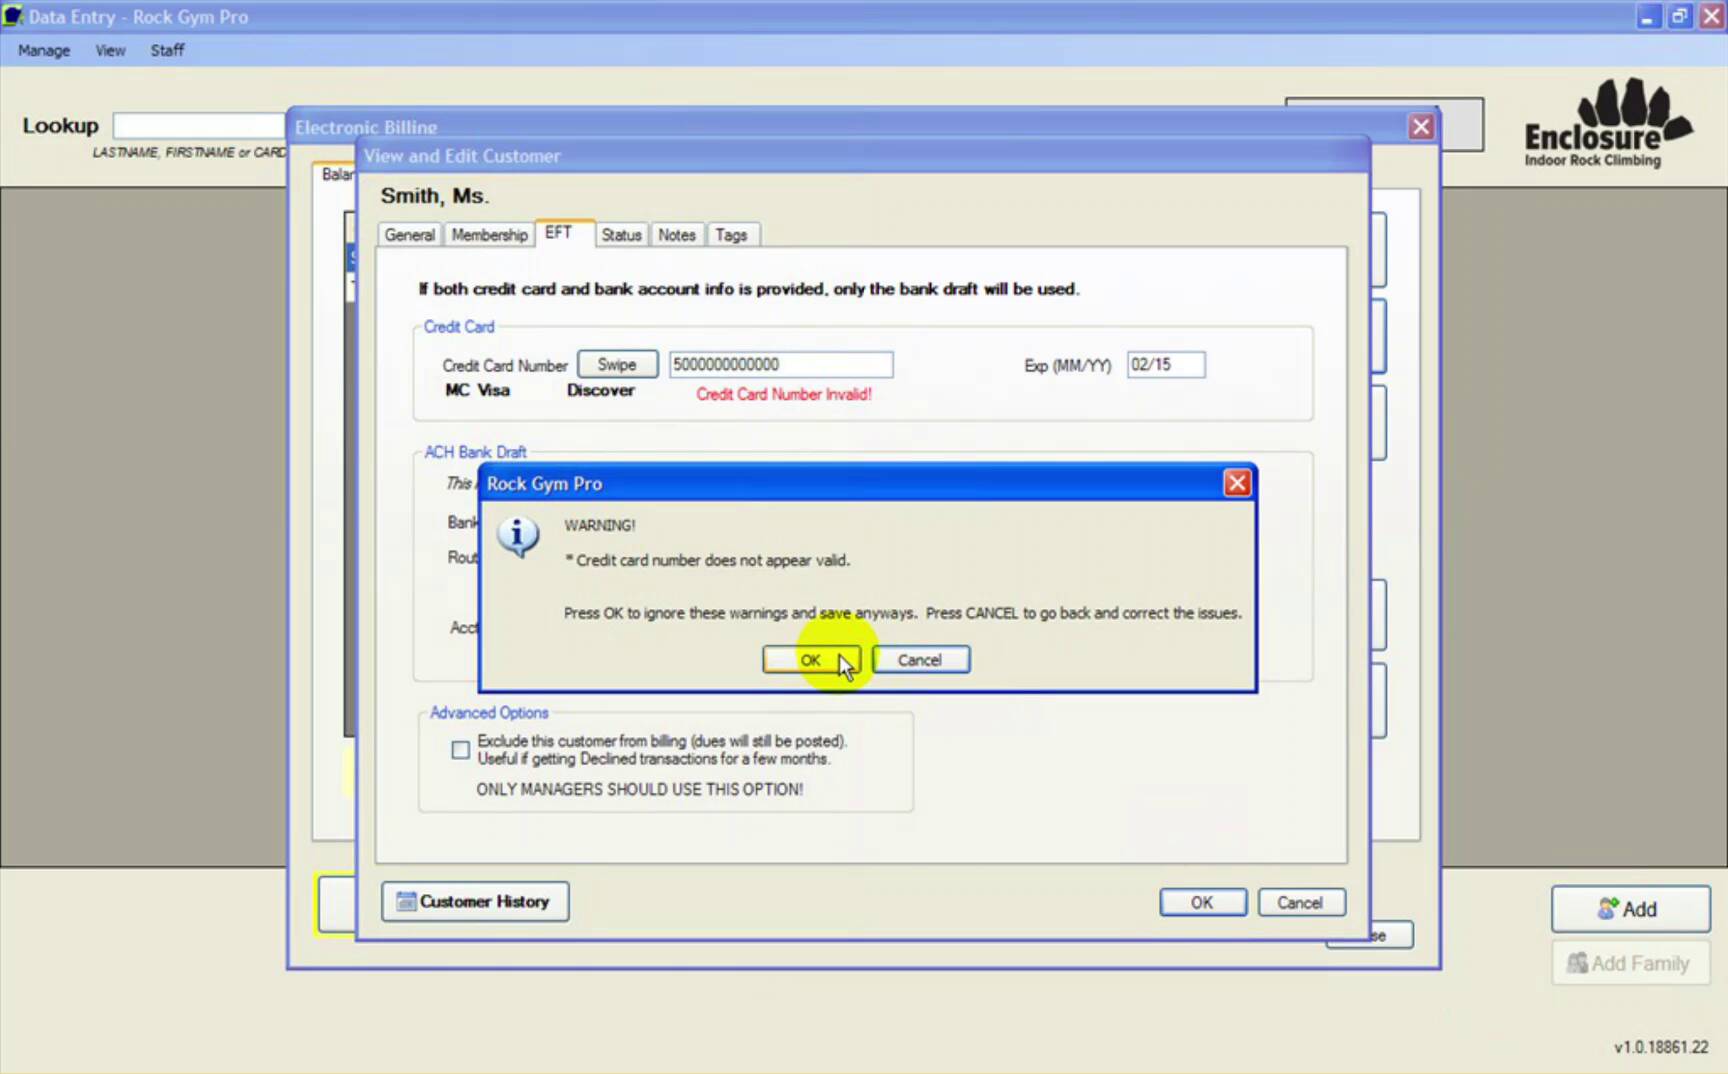Click the Enclosure Indoor Rock Climbing logo
This screenshot has height=1074, width=1728.
point(1607,122)
